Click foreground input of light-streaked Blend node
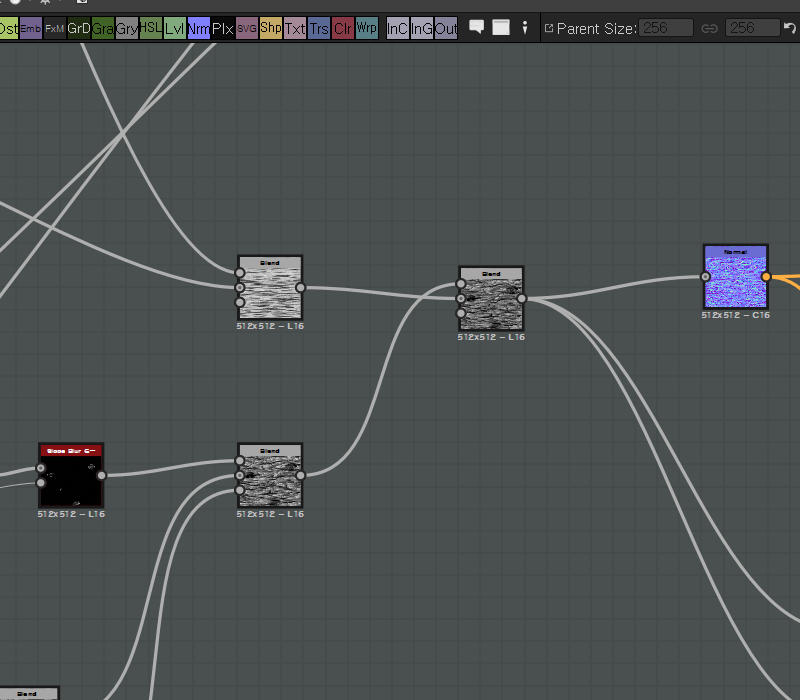The image size is (800, 700). pyautogui.click(x=240, y=273)
